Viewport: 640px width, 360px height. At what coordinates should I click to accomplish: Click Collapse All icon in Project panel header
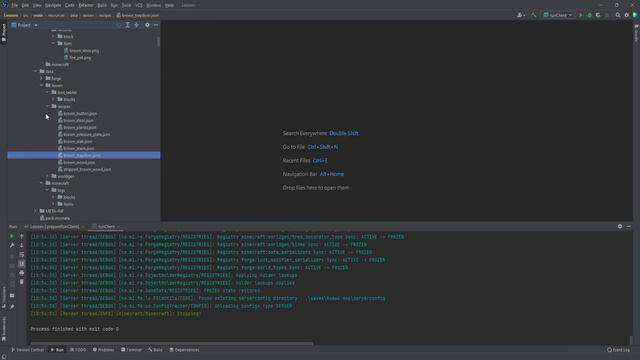click(136, 25)
